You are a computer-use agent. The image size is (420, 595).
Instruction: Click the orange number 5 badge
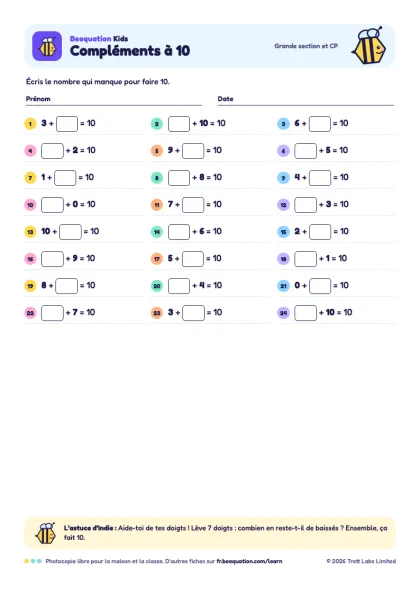point(157,151)
